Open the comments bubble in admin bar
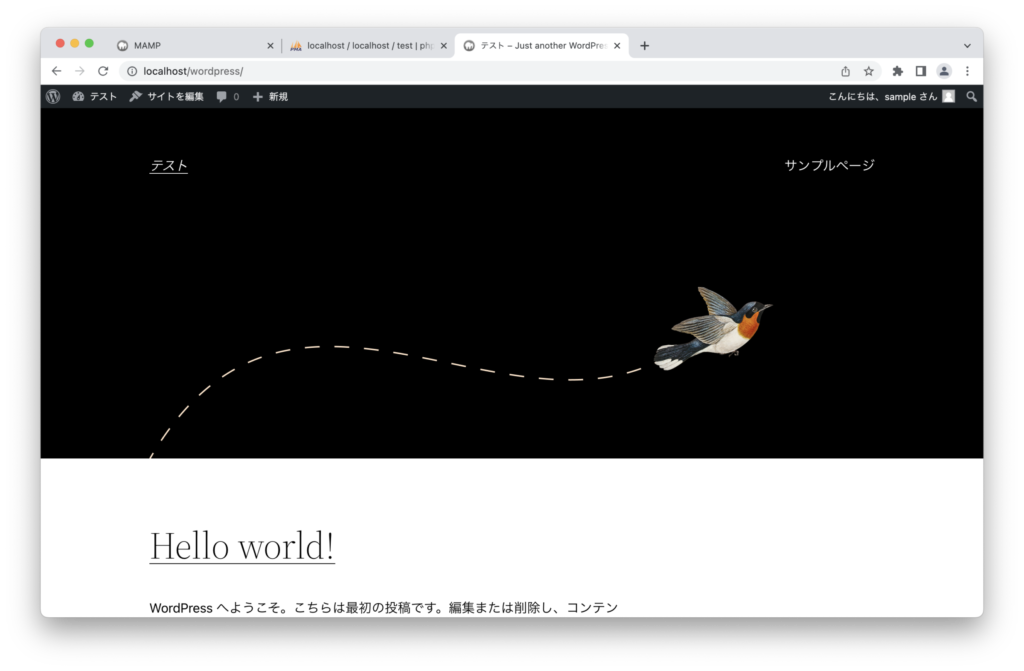The height and width of the screenshot is (671, 1024). pyautogui.click(x=227, y=97)
